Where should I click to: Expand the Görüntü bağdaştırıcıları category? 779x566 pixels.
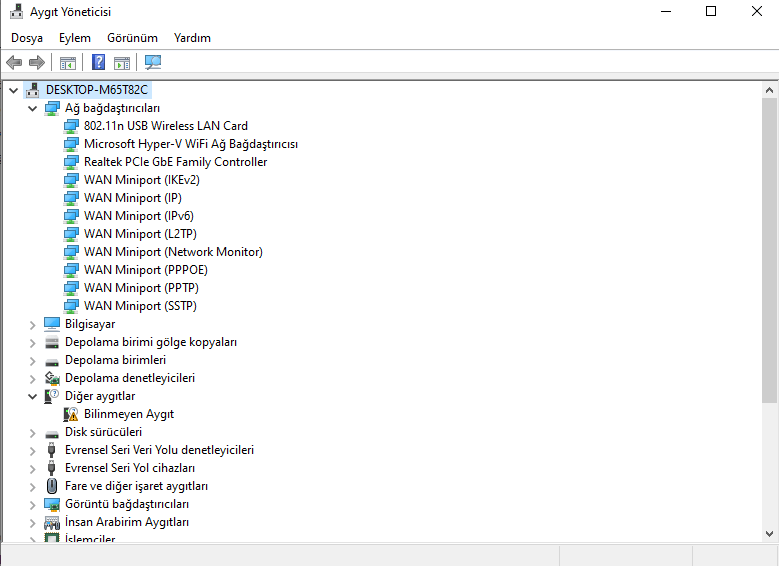(x=32, y=505)
